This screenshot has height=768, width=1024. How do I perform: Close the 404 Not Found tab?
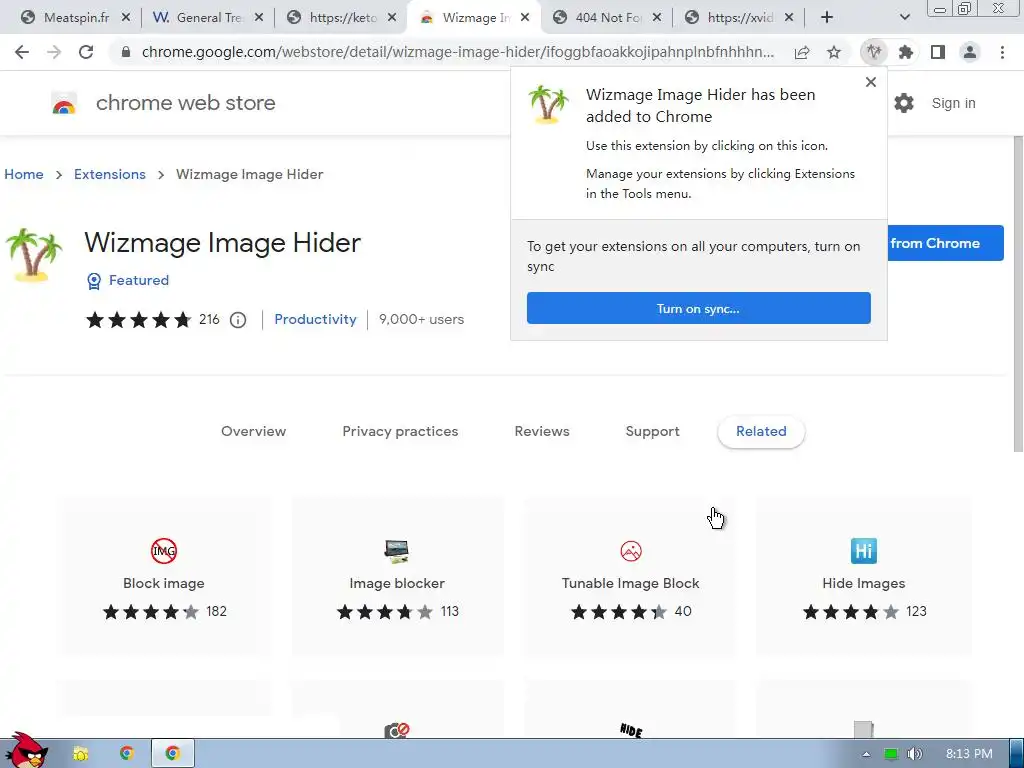[657, 18]
